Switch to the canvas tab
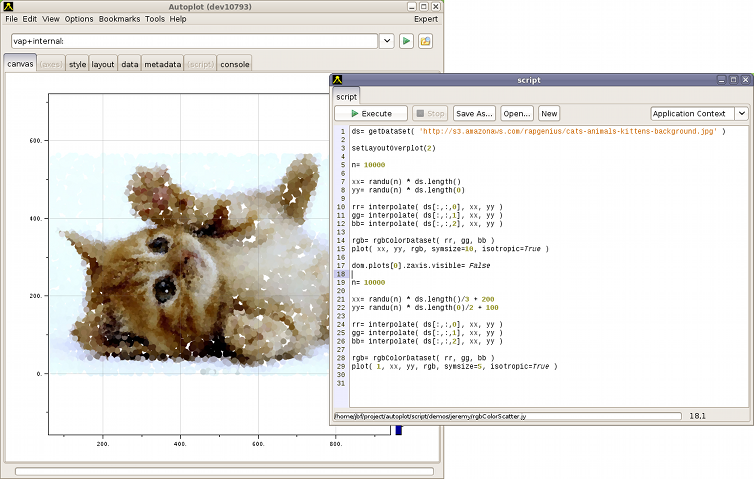 click(20, 63)
